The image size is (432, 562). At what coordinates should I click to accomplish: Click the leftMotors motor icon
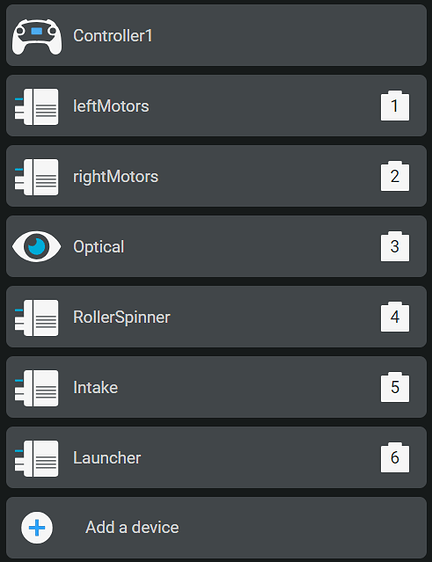37,107
